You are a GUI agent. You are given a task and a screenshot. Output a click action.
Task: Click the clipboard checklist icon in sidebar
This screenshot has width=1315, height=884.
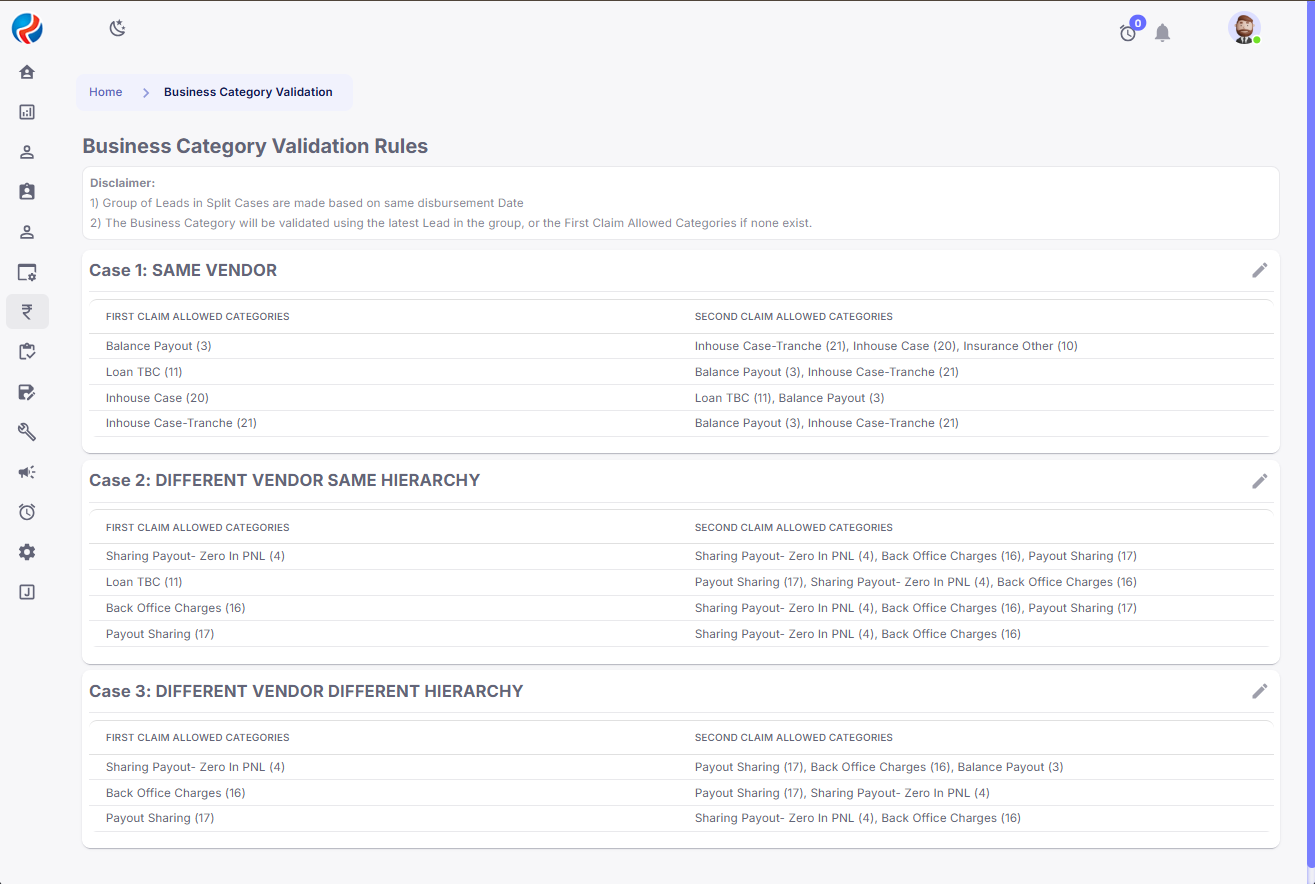(x=27, y=352)
